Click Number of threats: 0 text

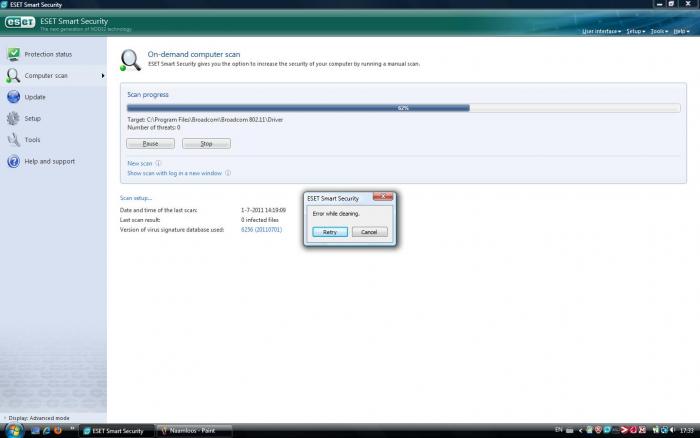pos(154,128)
